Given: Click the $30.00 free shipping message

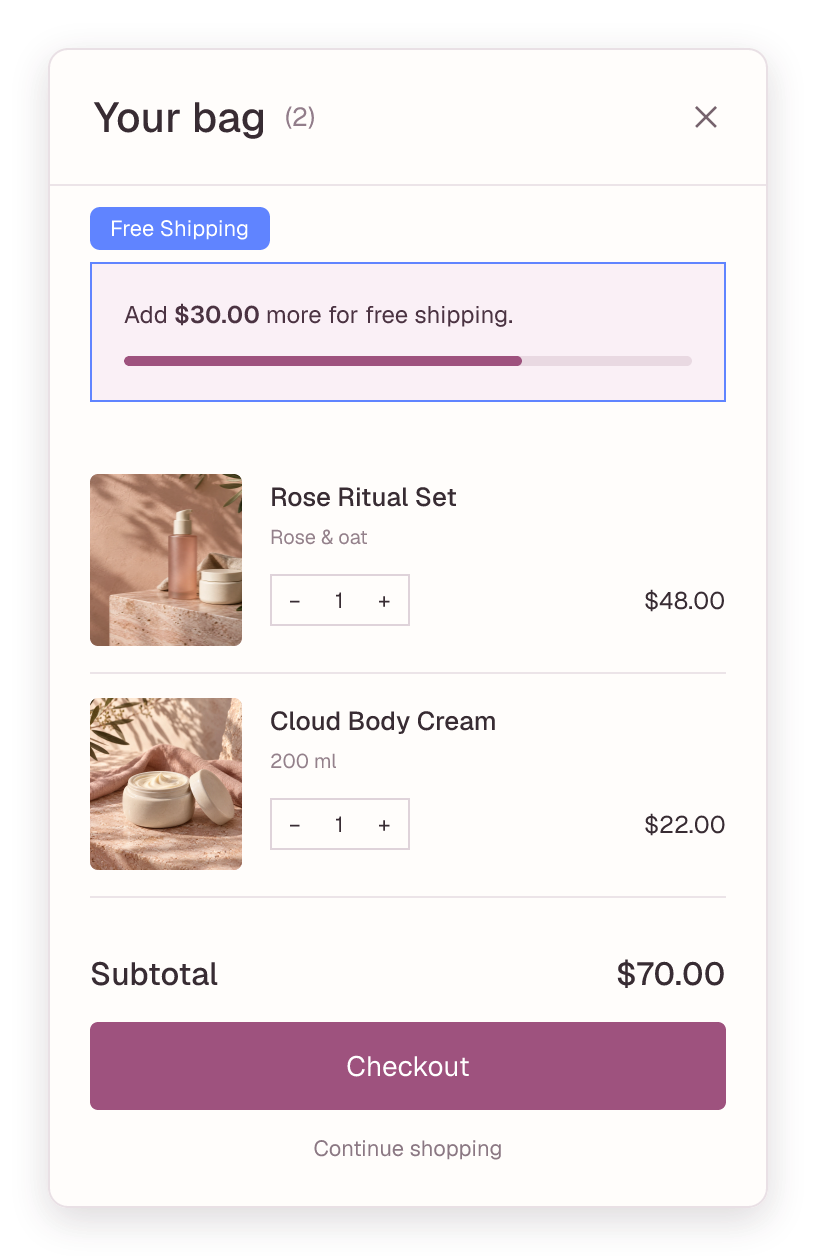Looking at the screenshot, I should click(x=318, y=315).
